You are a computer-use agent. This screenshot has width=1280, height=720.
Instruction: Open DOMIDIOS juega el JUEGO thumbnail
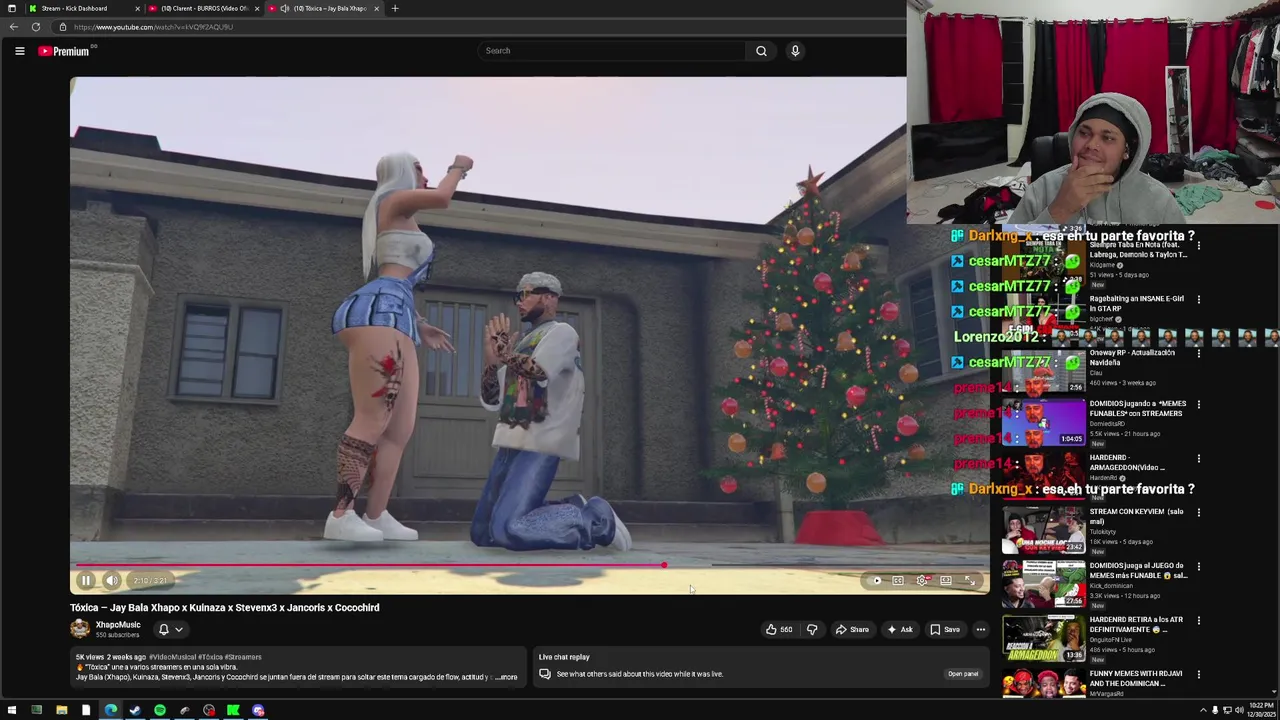pyautogui.click(x=1043, y=583)
